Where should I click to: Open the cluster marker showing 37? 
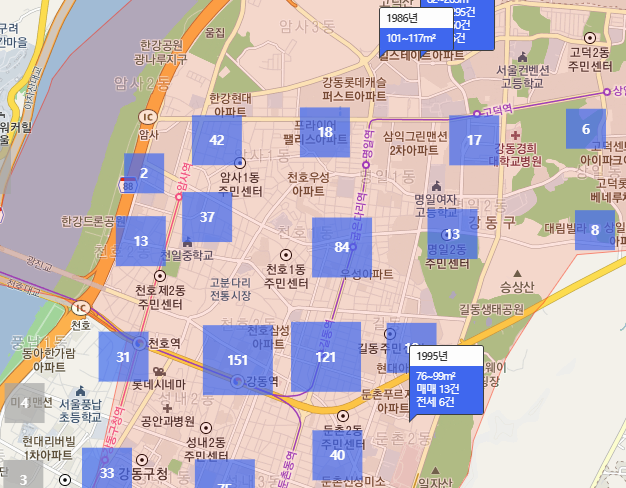(x=207, y=217)
